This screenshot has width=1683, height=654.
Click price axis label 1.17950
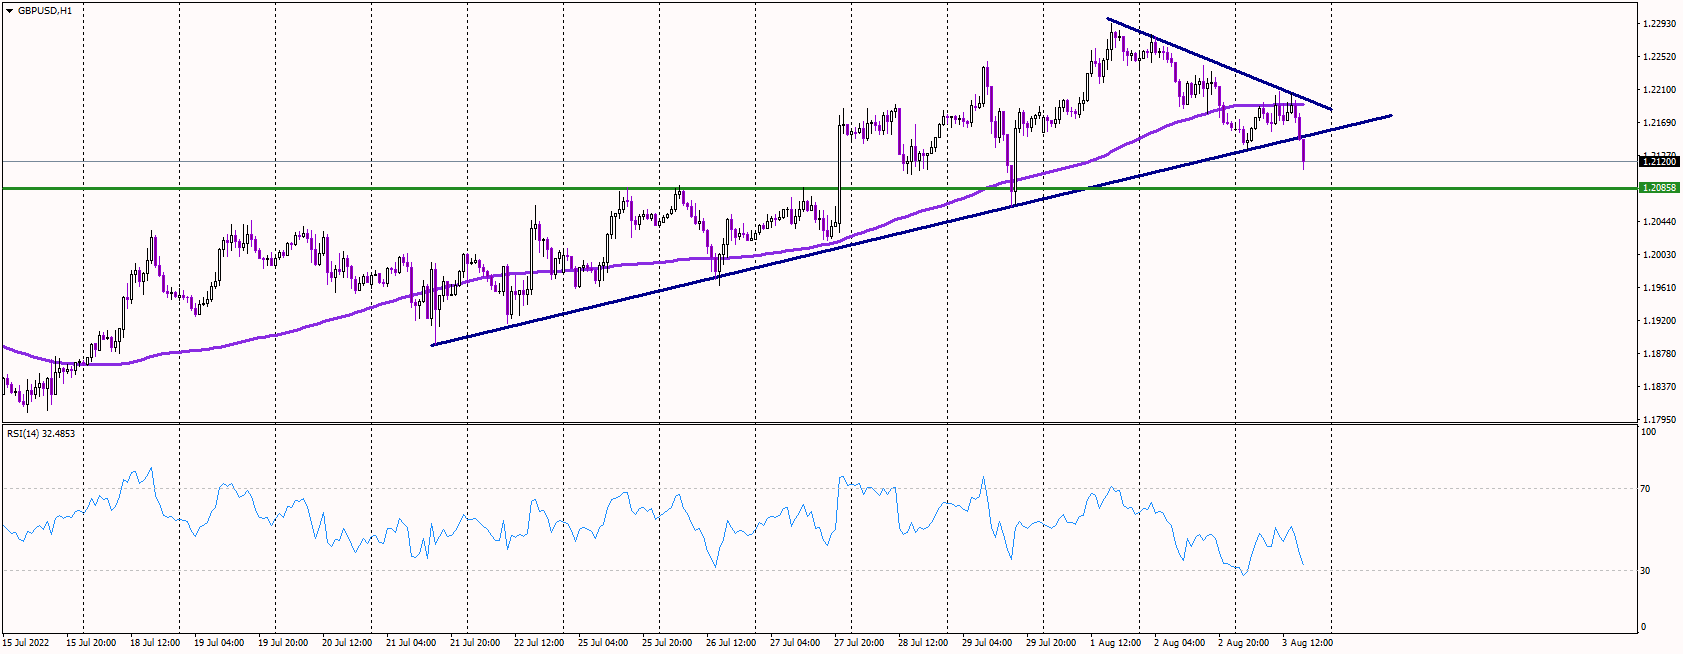tap(1658, 420)
